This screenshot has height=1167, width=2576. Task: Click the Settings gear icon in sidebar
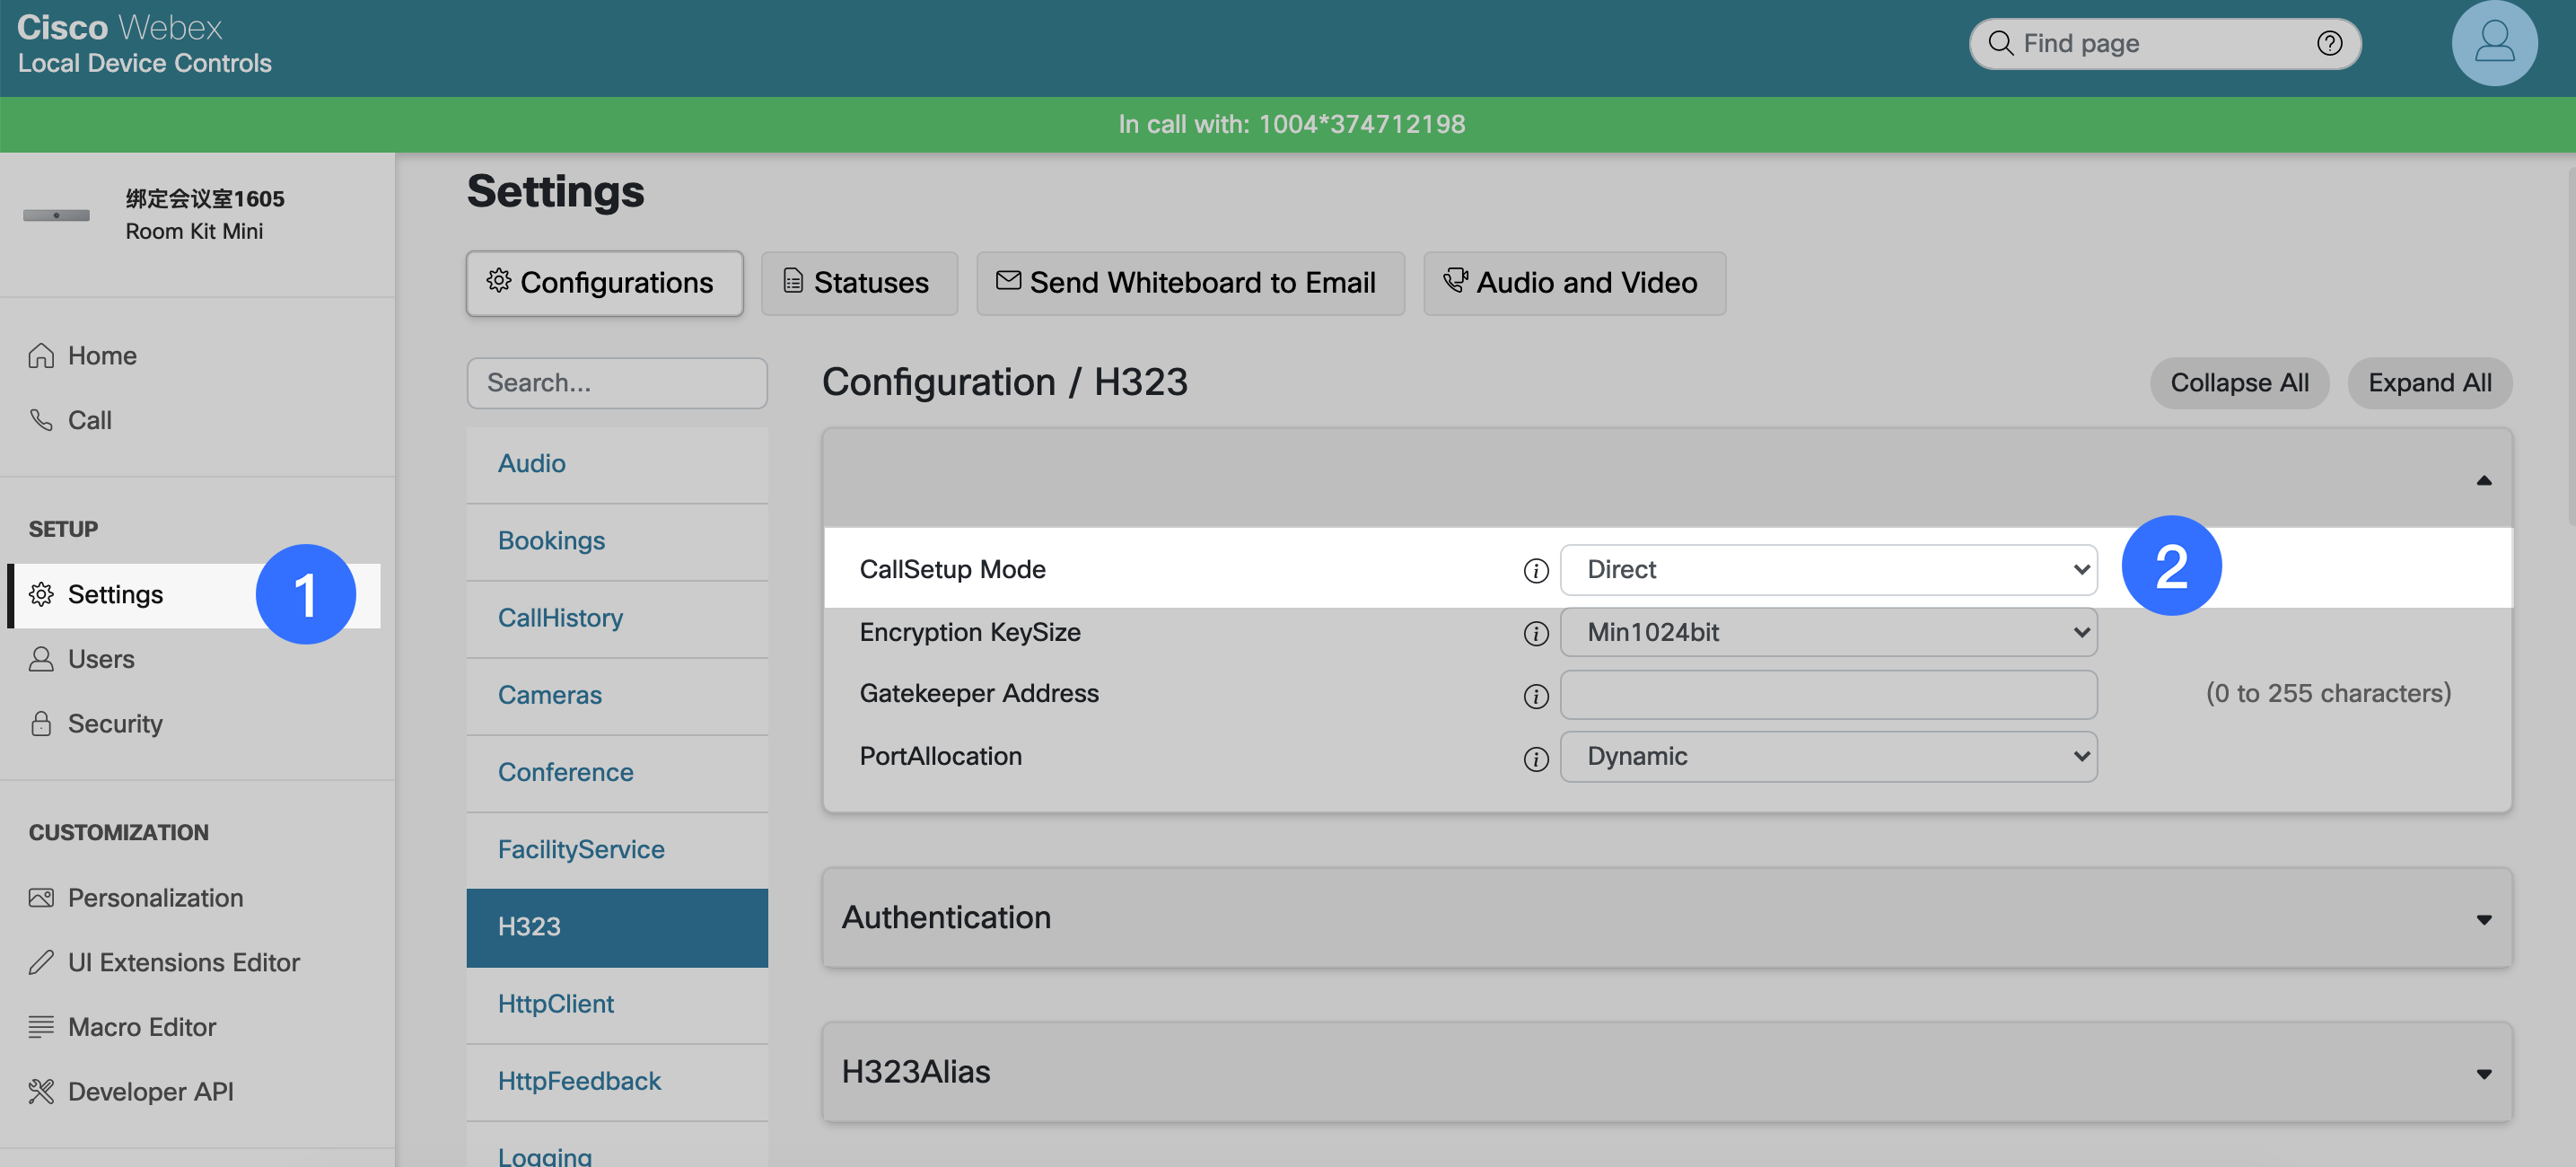click(x=41, y=594)
